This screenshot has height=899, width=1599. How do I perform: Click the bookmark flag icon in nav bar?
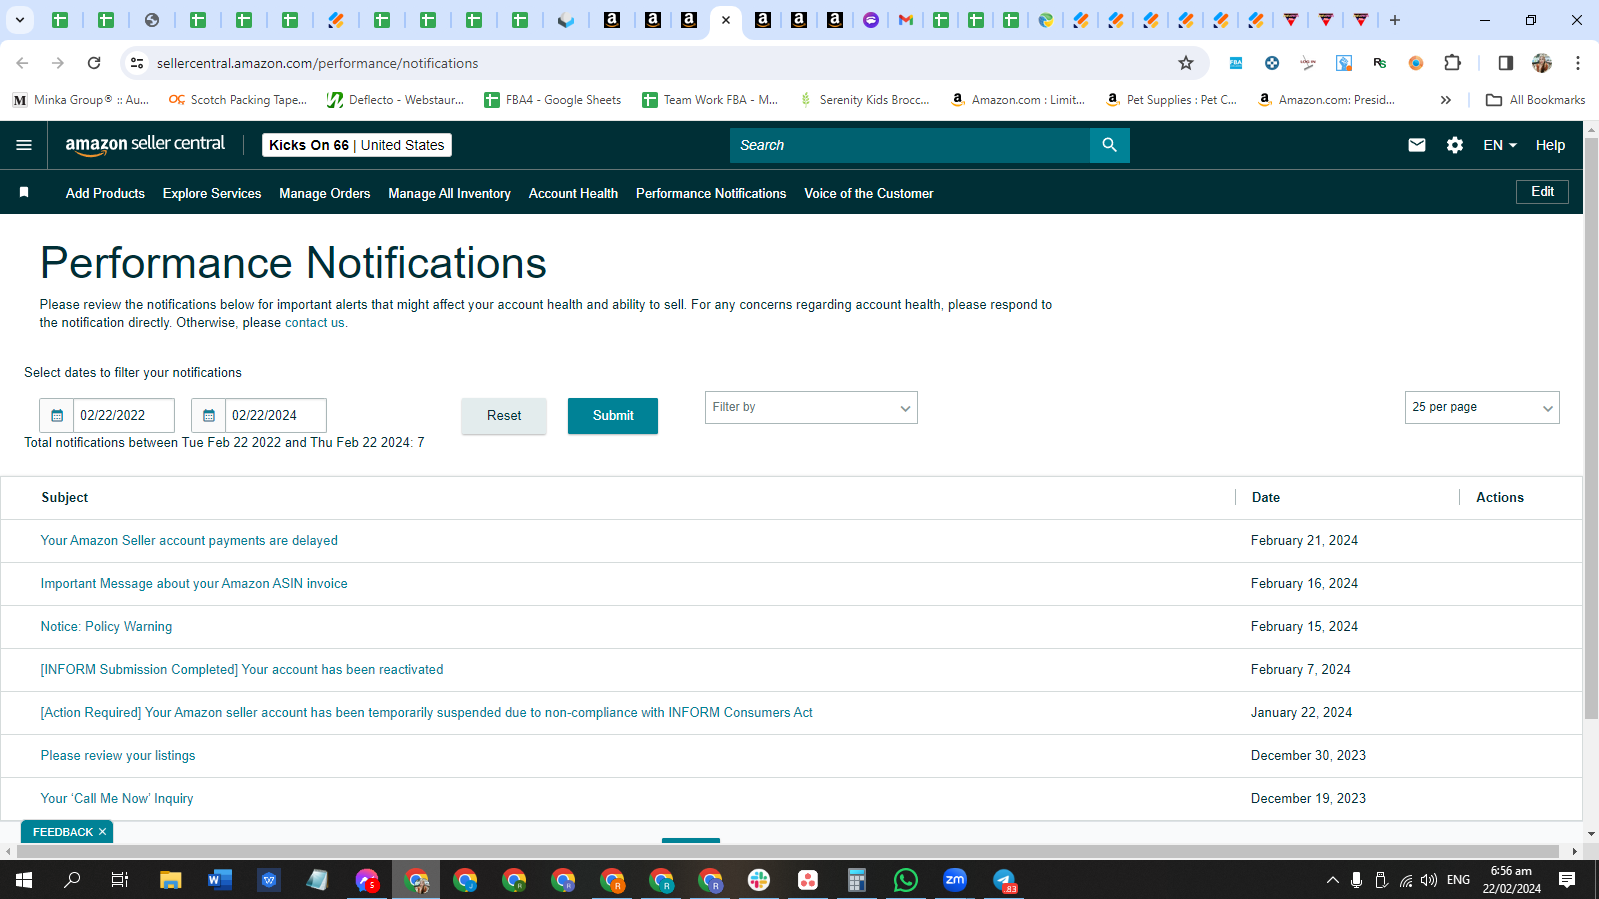24,192
